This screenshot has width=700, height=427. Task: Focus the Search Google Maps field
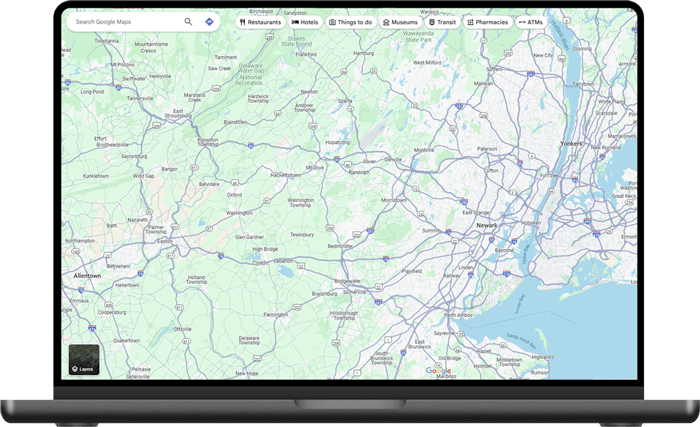[x=143, y=21]
